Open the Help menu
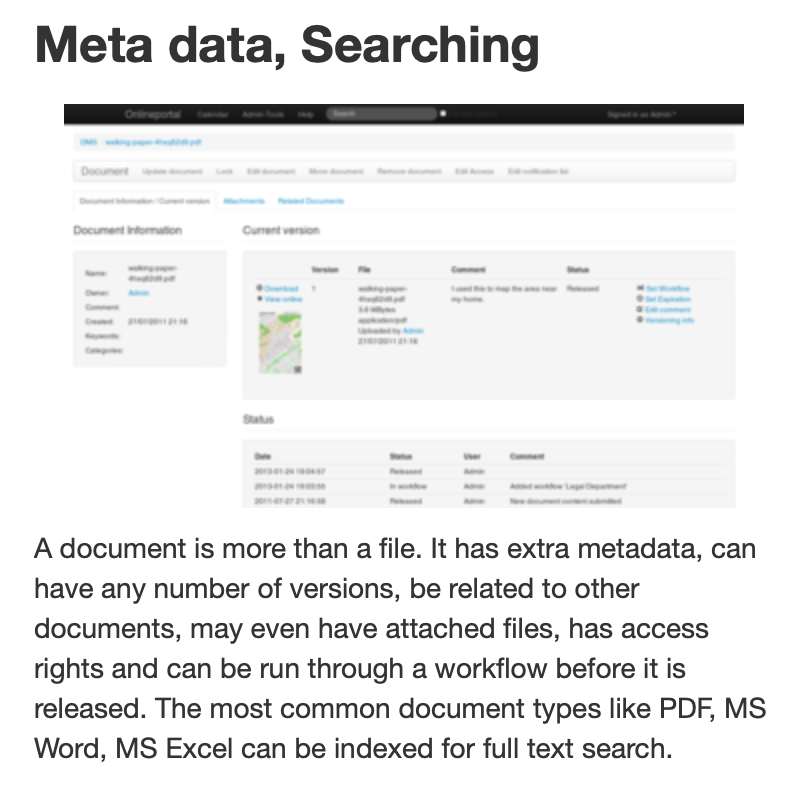 [306, 115]
